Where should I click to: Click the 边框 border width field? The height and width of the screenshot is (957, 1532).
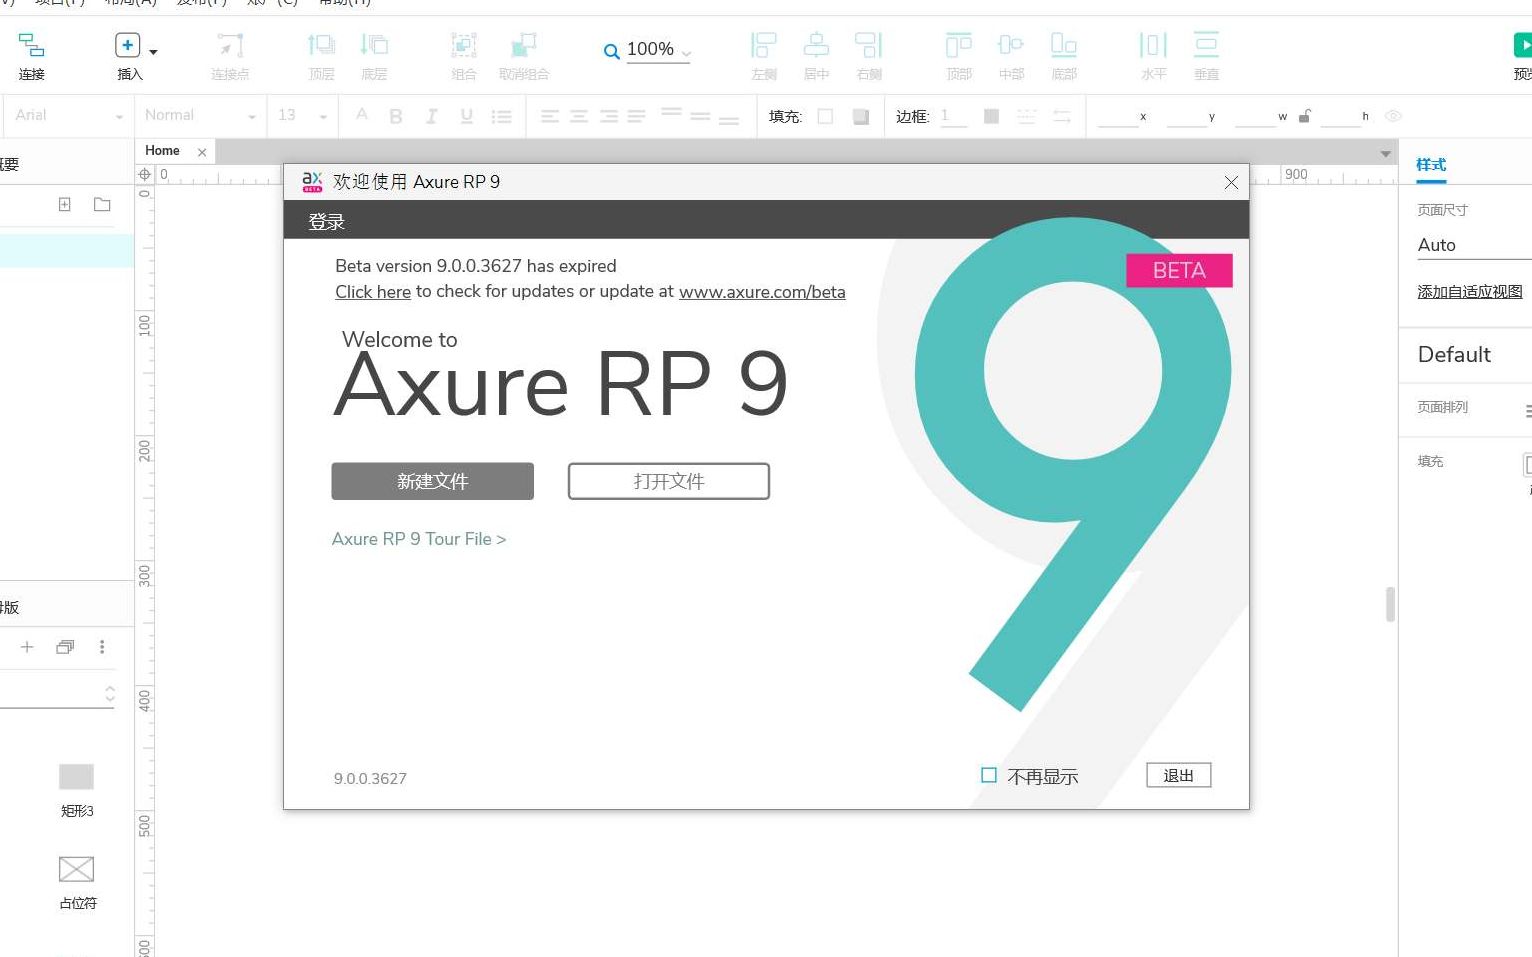954,116
